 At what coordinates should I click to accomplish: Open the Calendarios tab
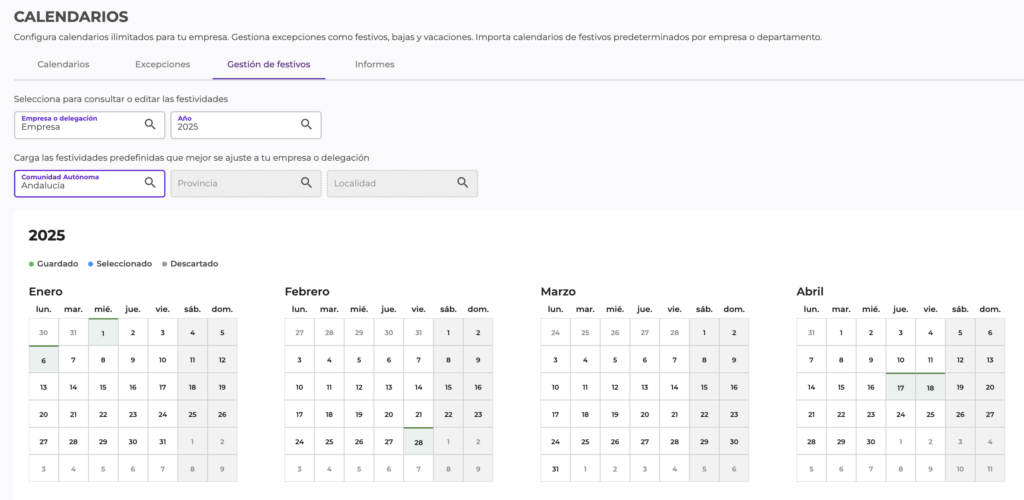click(x=63, y=64)
